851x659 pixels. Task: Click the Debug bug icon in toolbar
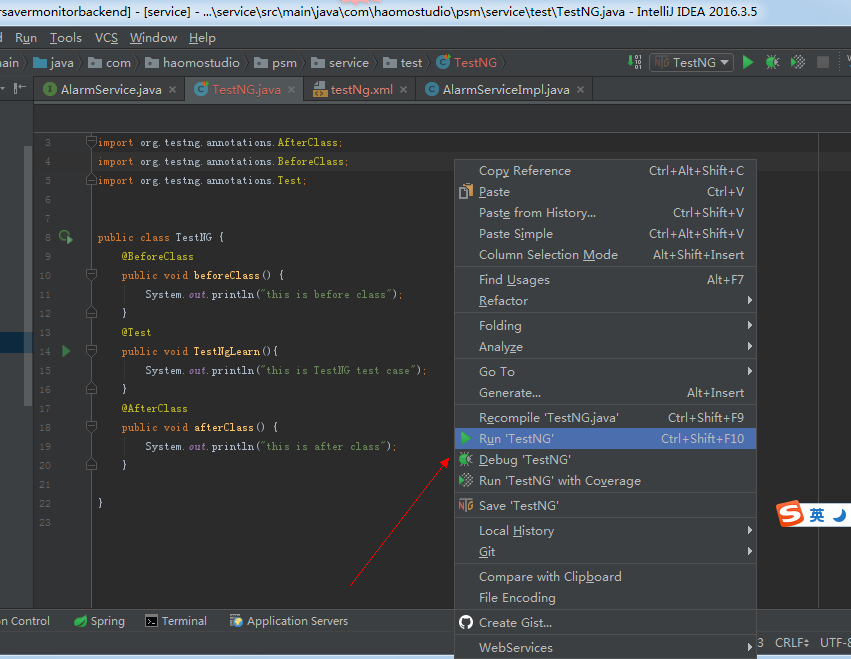[x=772, y=62]
